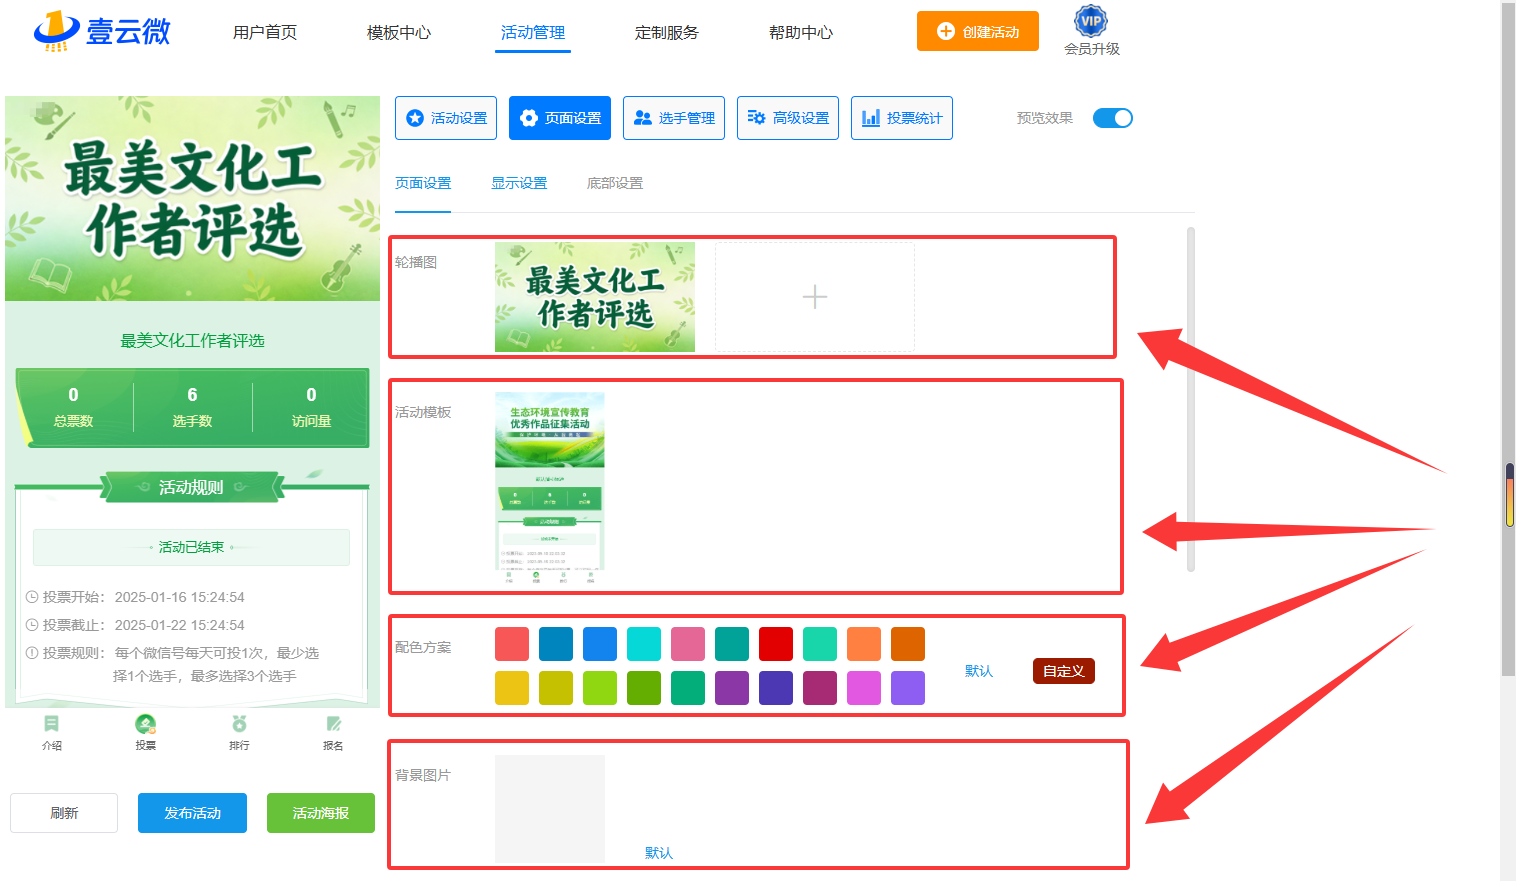Tap the 投票 icon in preview footer
The height and width of the screenshot is (881, 1516).
[146, 732]
